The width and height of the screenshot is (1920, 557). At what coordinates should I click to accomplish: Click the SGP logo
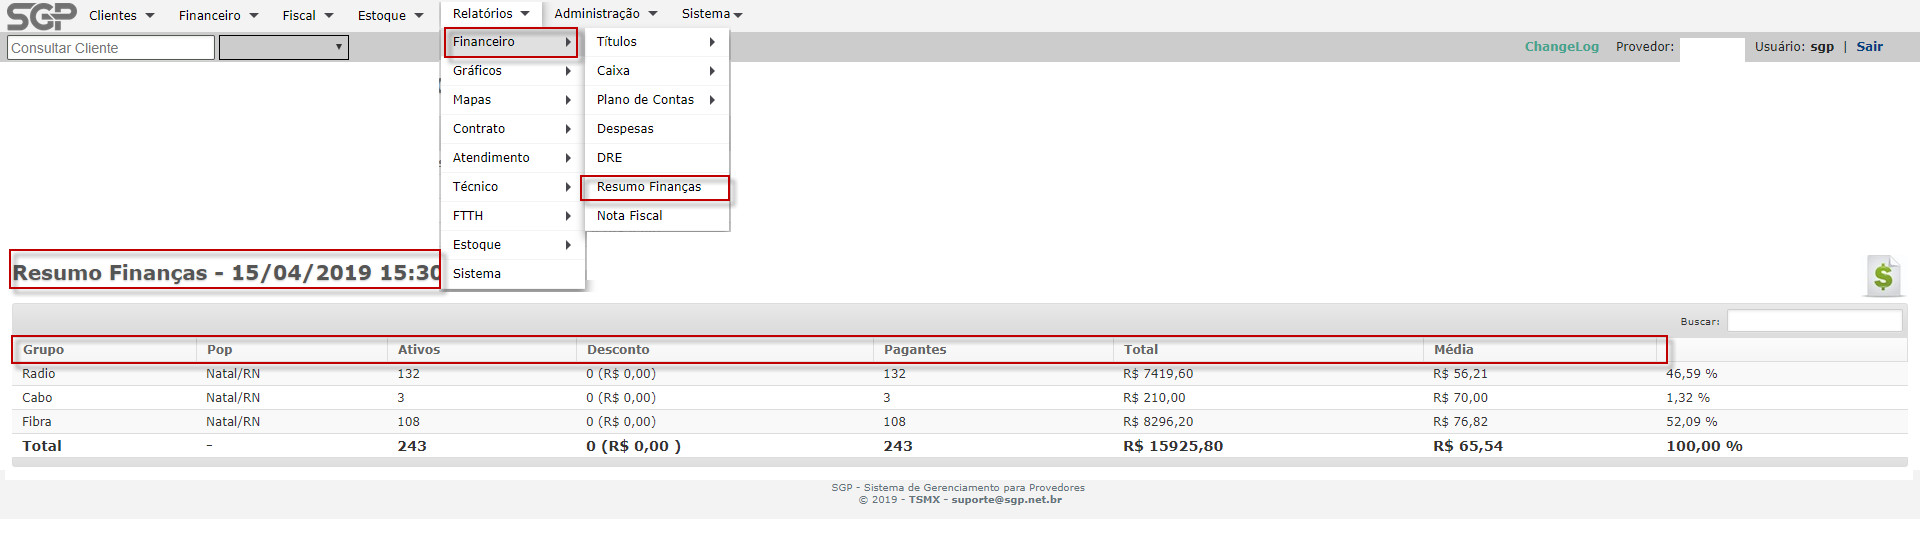(x=41, y=16)
